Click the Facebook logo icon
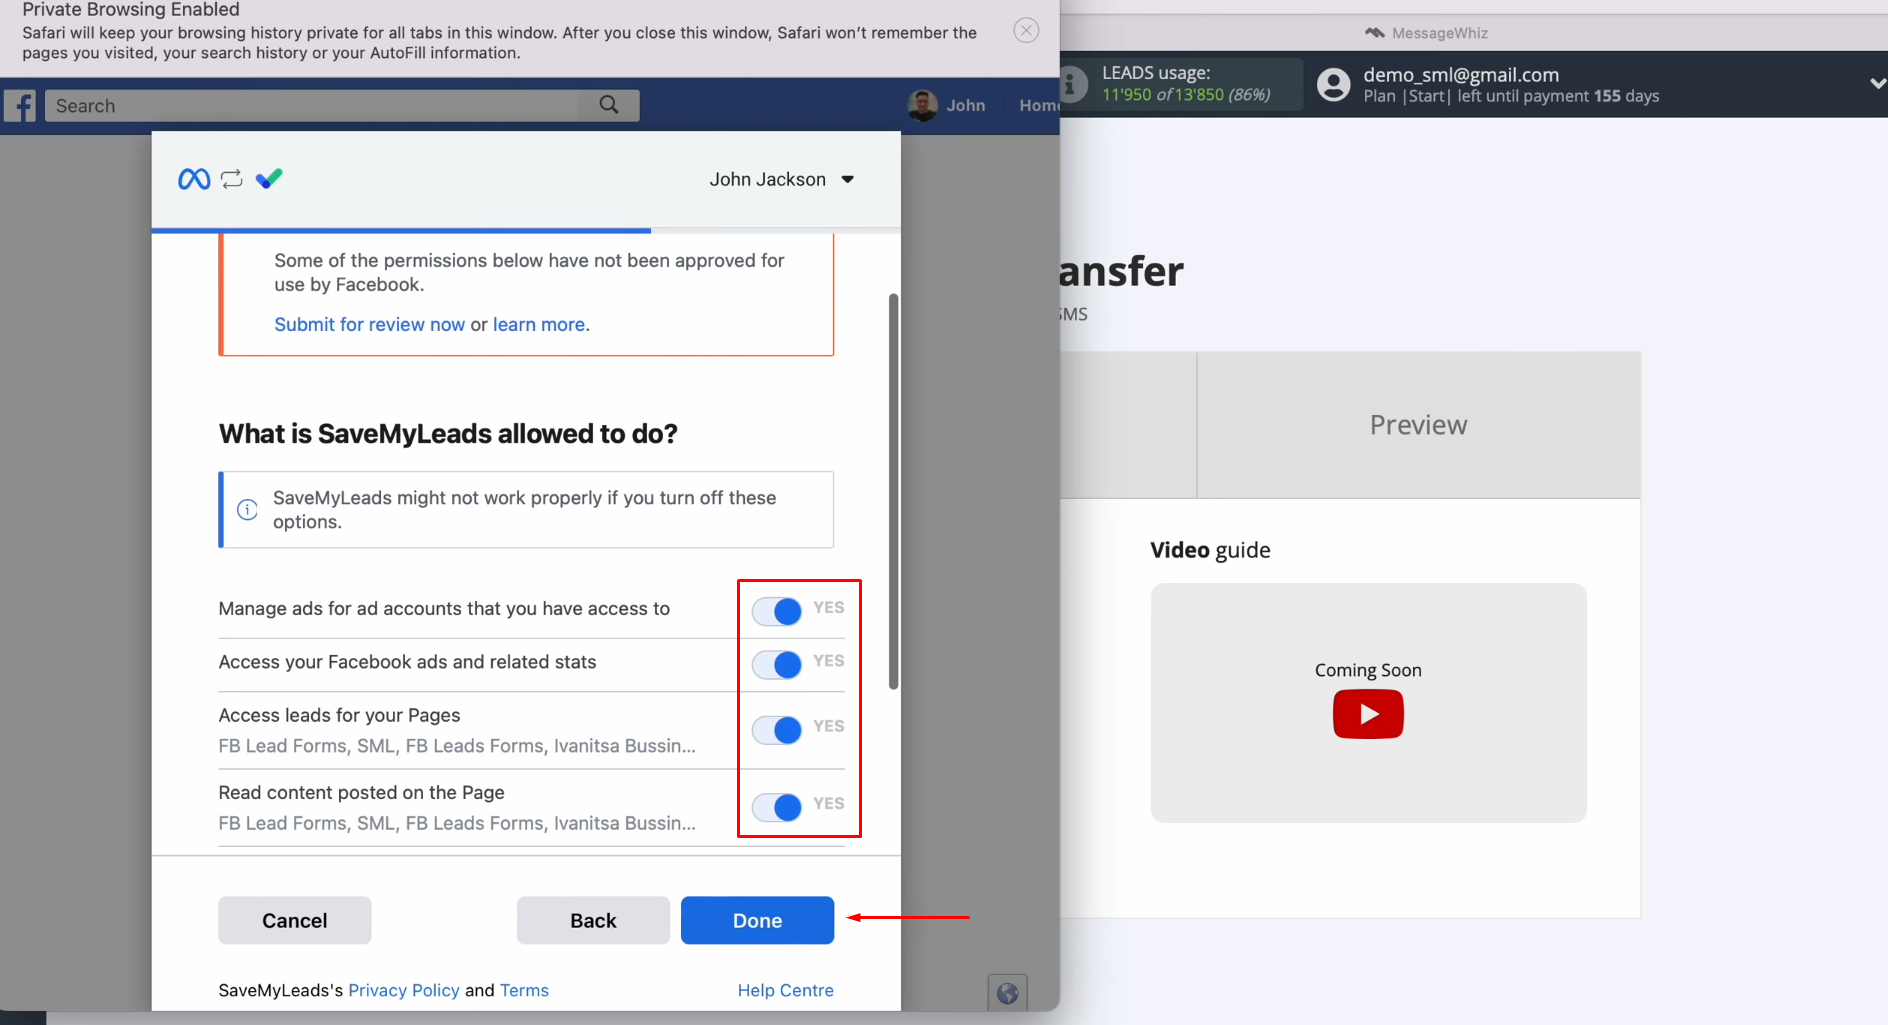This screenshot has height=1025, width=1888. click(20, 106)
